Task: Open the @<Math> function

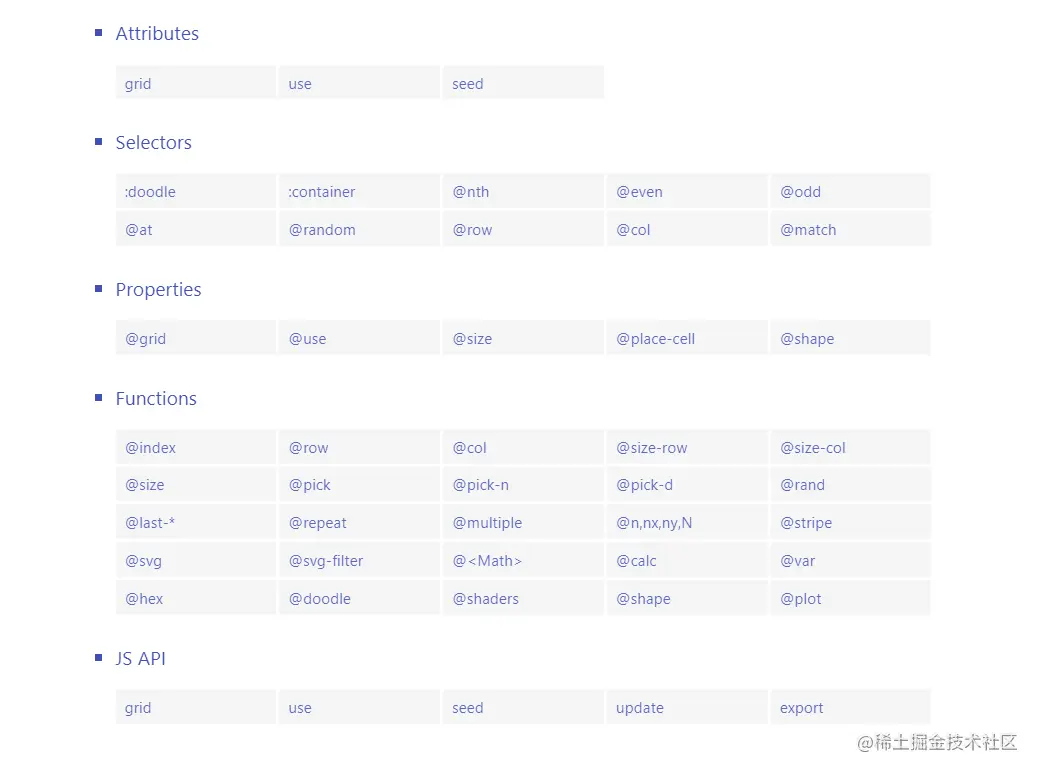Action: pyautogui.click(x=523, y=560)
